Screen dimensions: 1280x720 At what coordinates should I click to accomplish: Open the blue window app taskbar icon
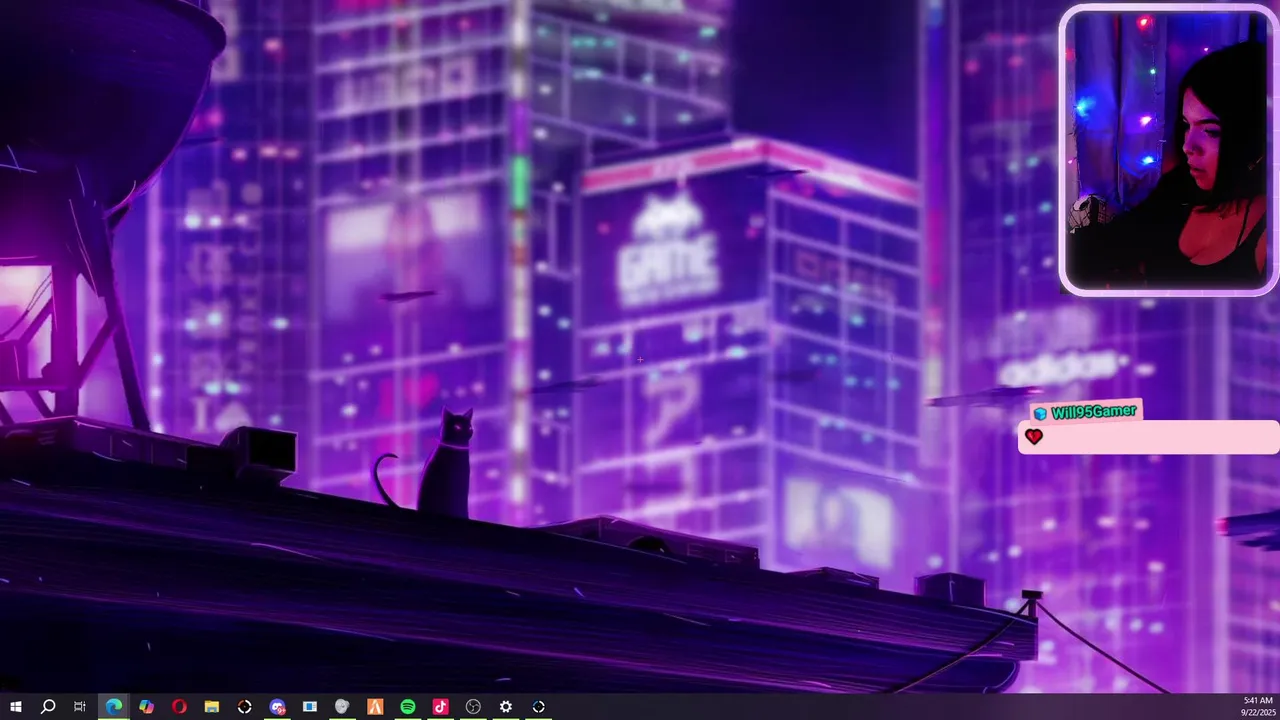(x=310, y=707)
